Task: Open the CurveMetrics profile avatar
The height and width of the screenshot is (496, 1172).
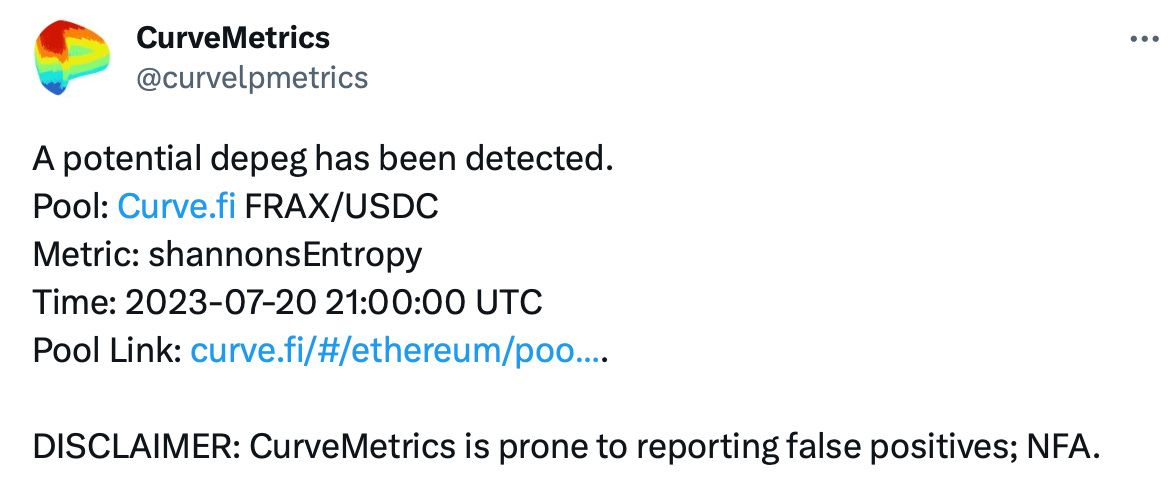Action: click(72, 58)
